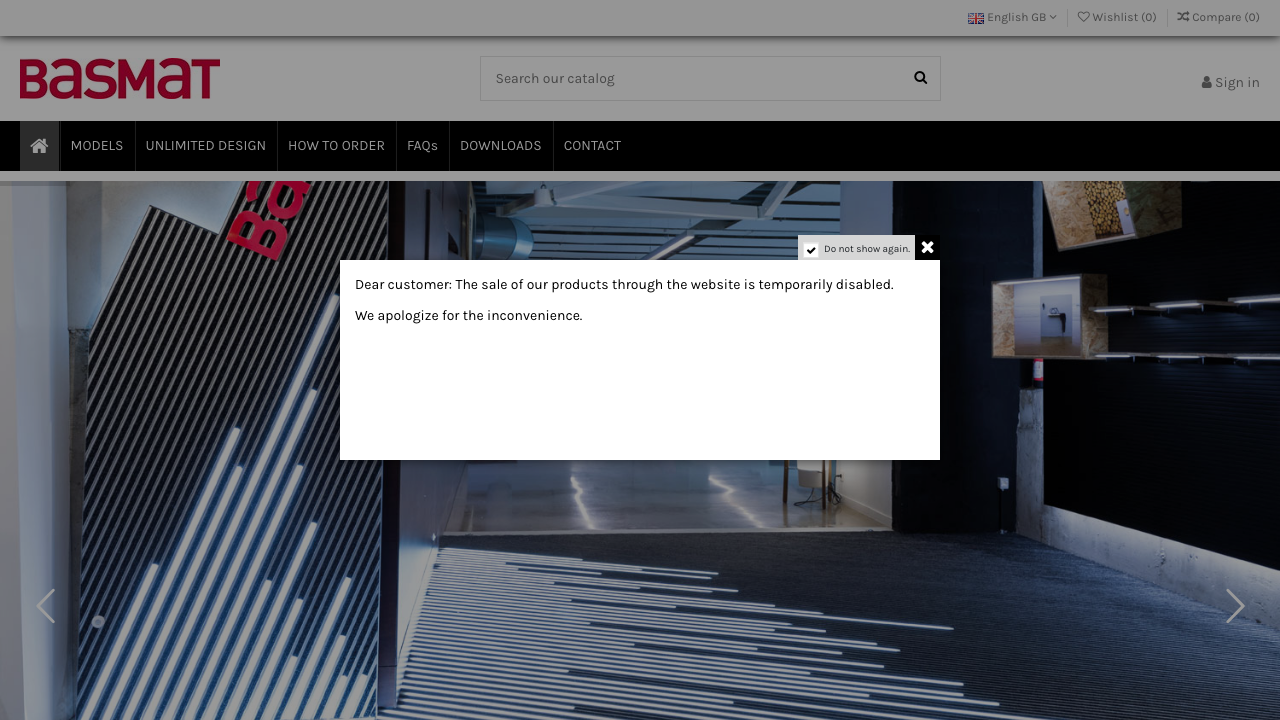
Task: Navigate to the FAQs page
Action: (x=422, y=145)
